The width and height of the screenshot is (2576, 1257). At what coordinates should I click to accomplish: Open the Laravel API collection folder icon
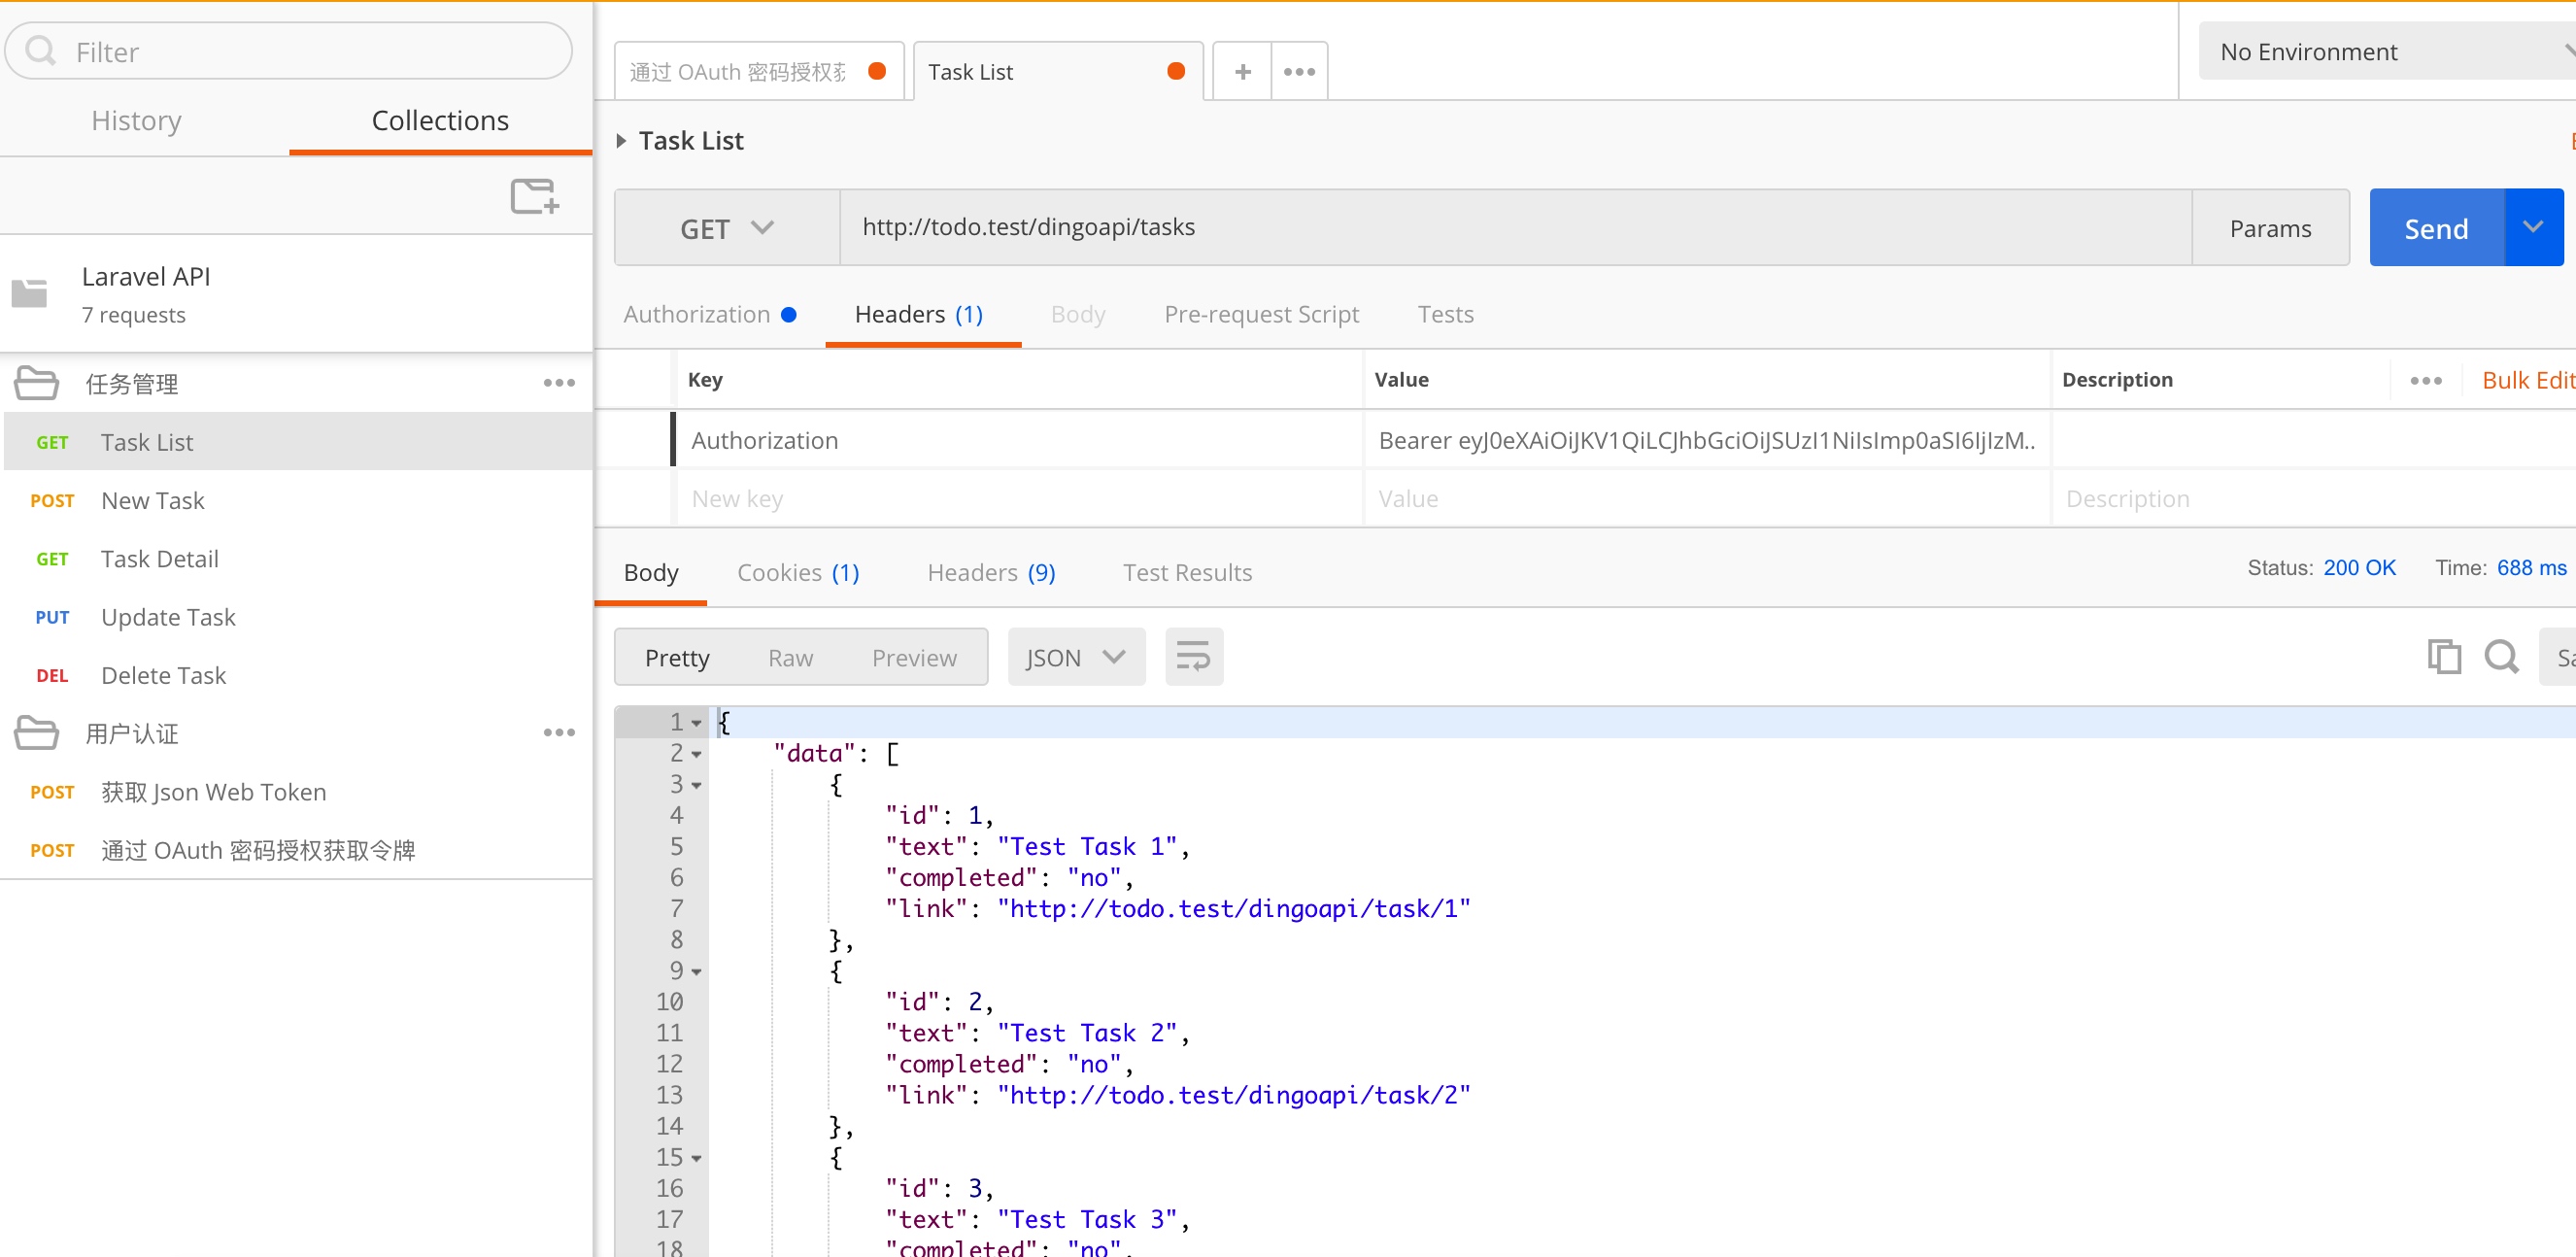pos(29,293)
